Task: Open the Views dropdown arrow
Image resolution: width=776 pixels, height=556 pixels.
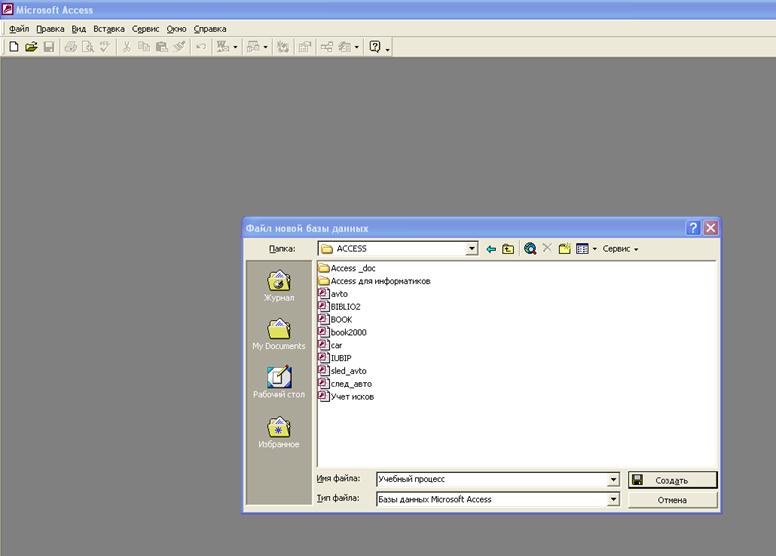Action: tap(594, 249)
